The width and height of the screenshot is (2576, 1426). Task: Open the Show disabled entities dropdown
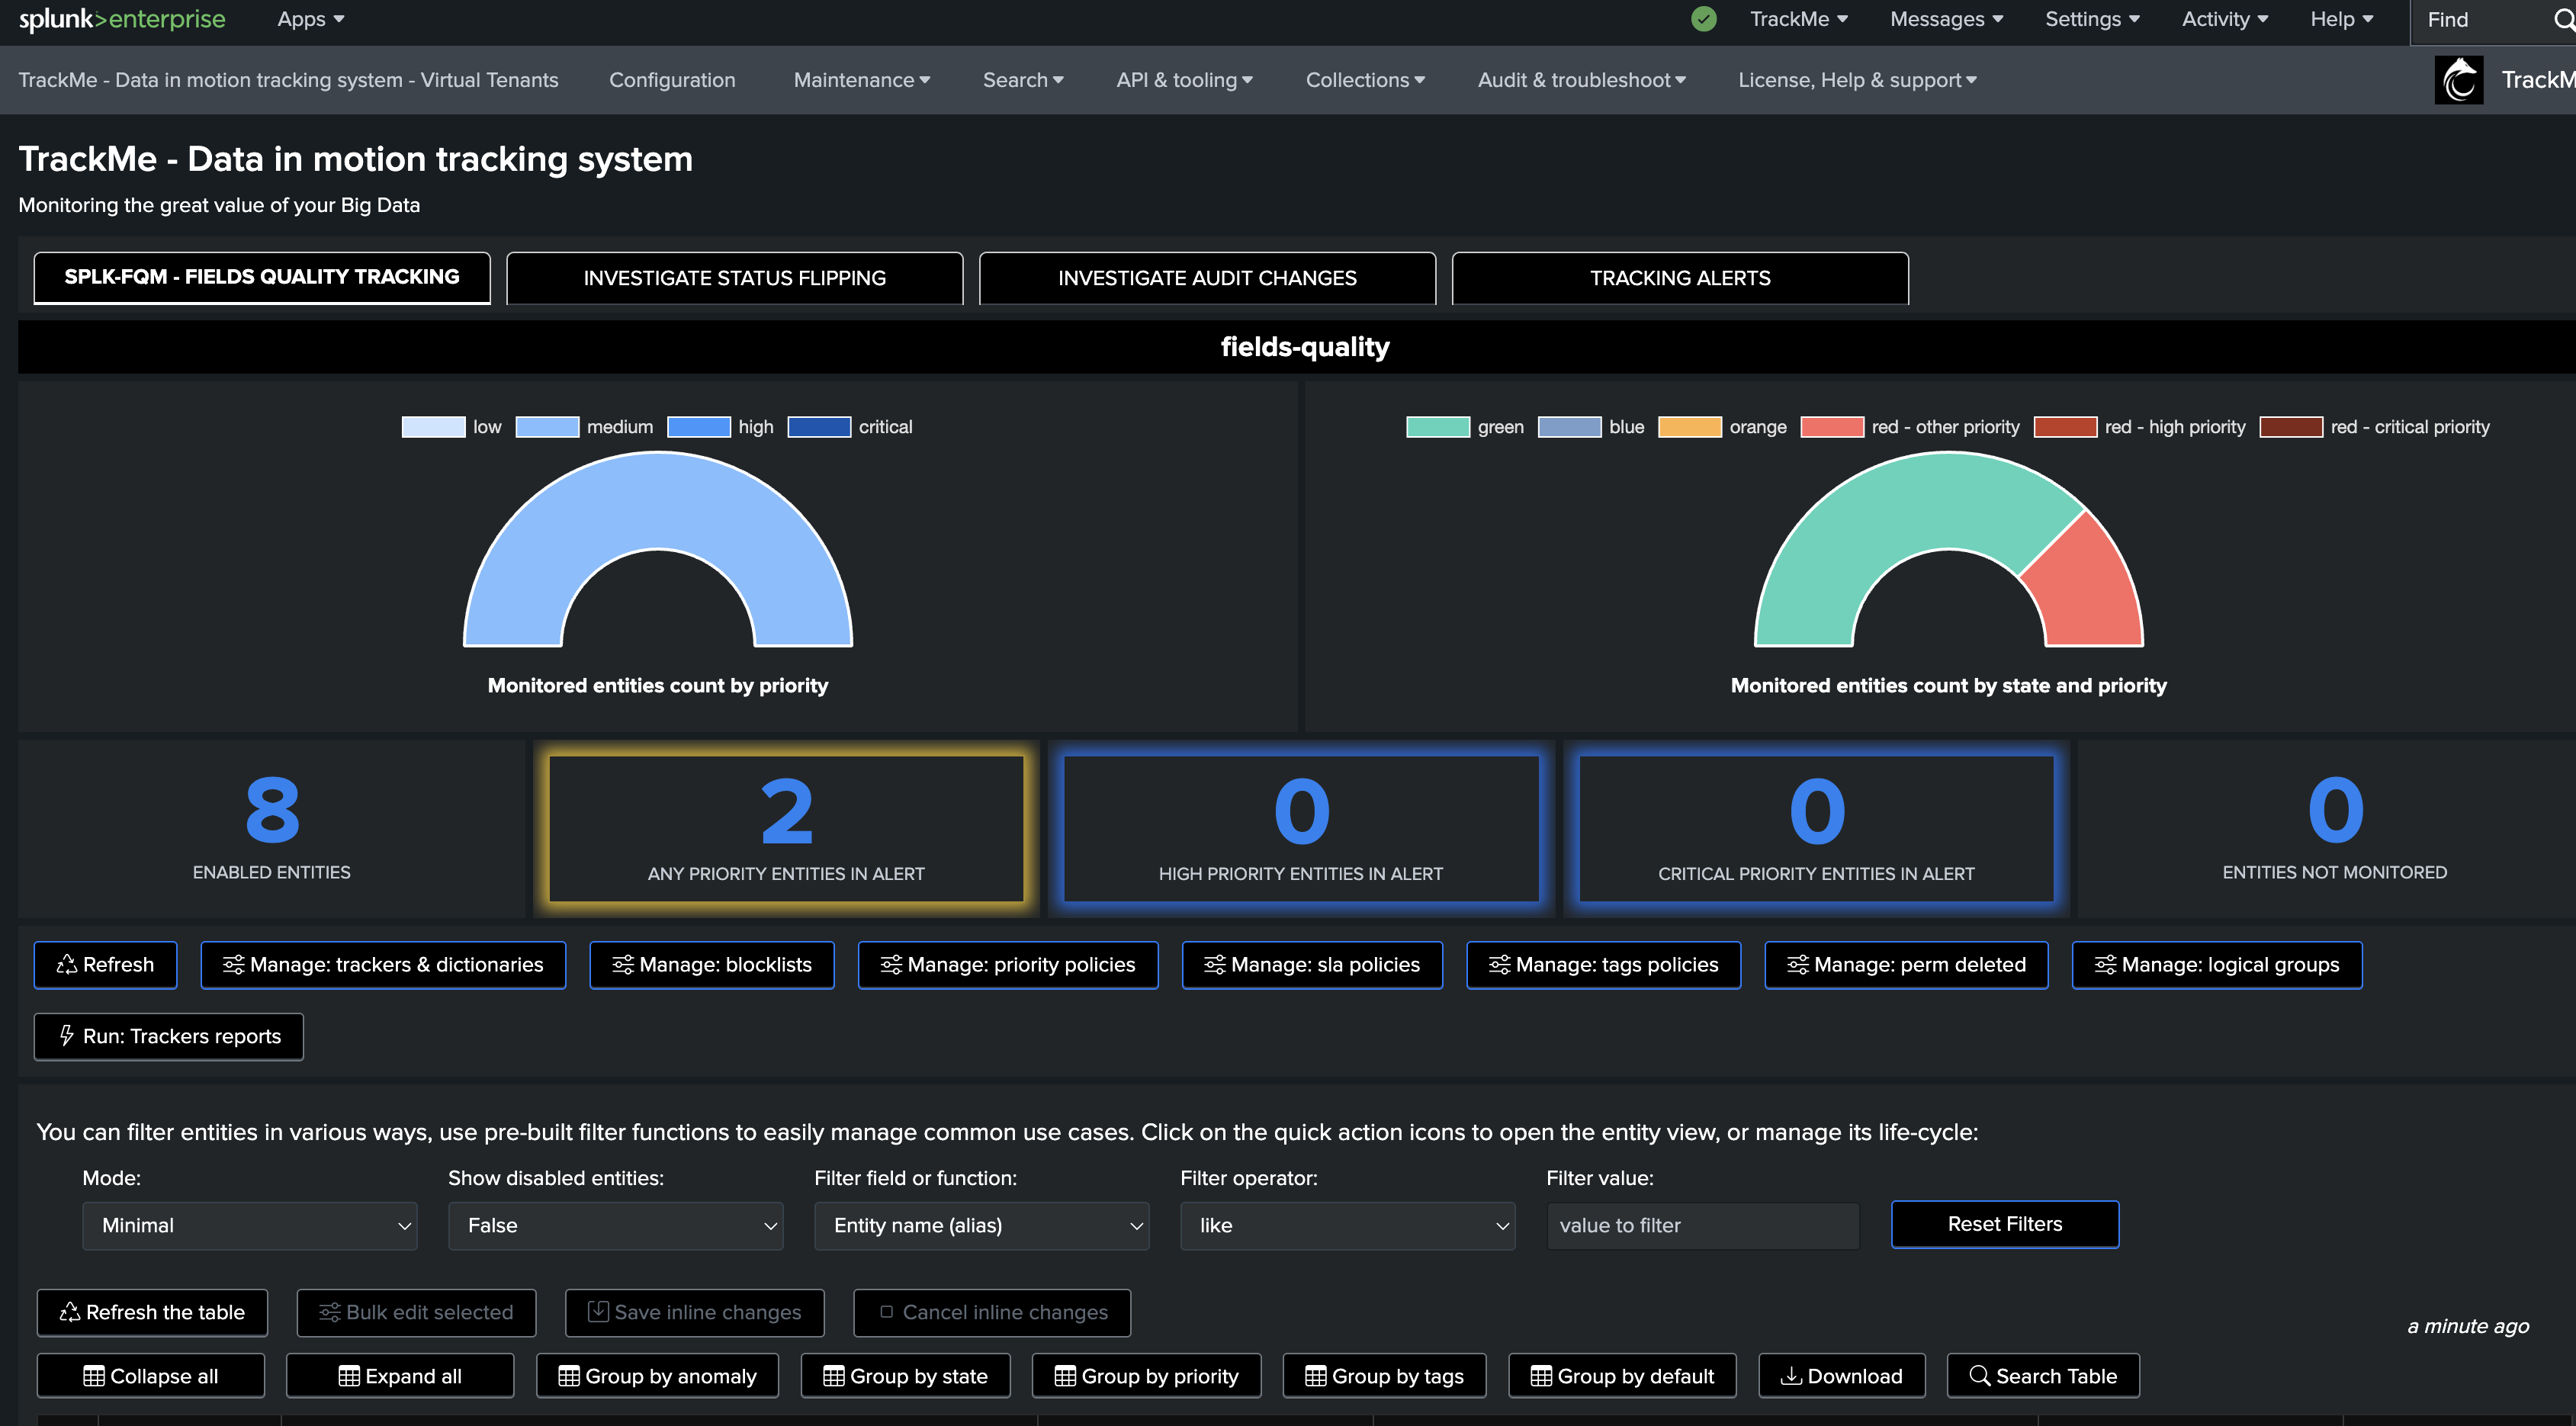tap(616, 1226)
